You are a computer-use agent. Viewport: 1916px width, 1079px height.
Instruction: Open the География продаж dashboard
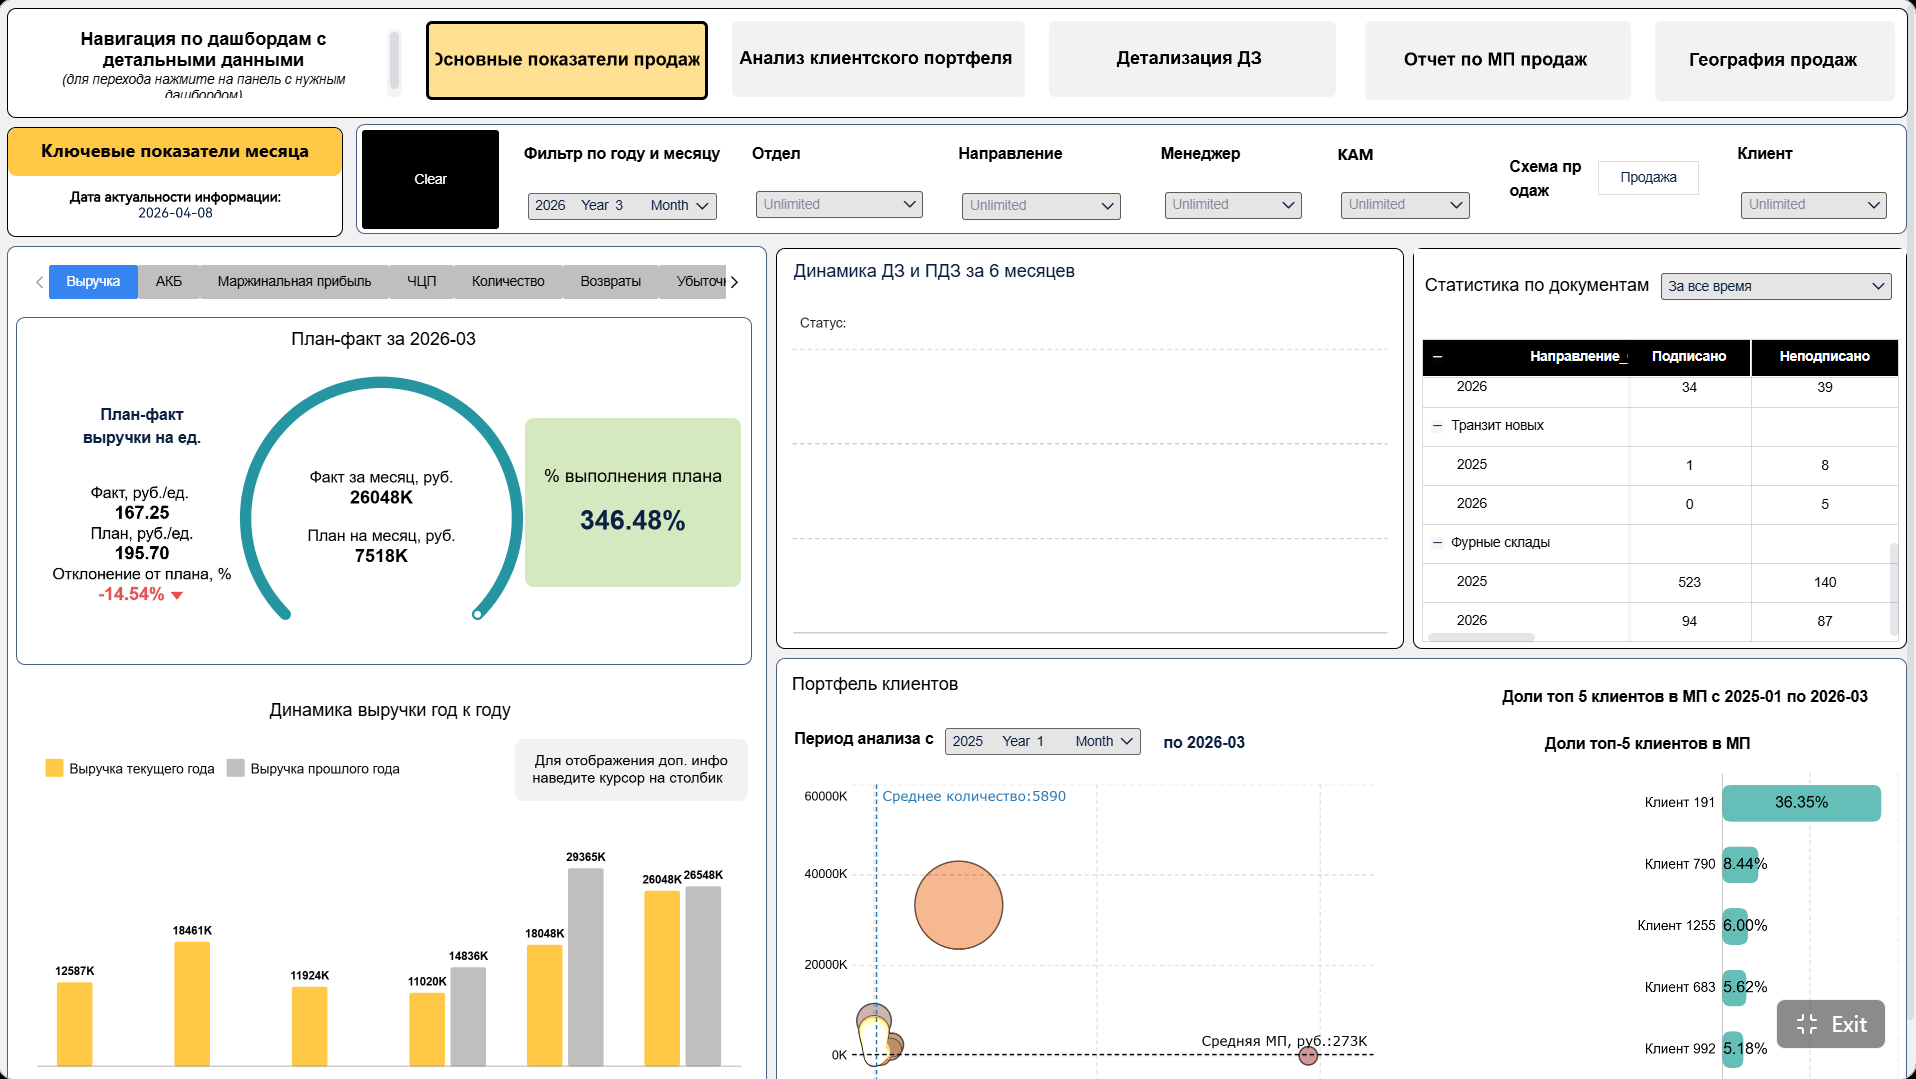pyautogui.click(x=1773, y=60)
